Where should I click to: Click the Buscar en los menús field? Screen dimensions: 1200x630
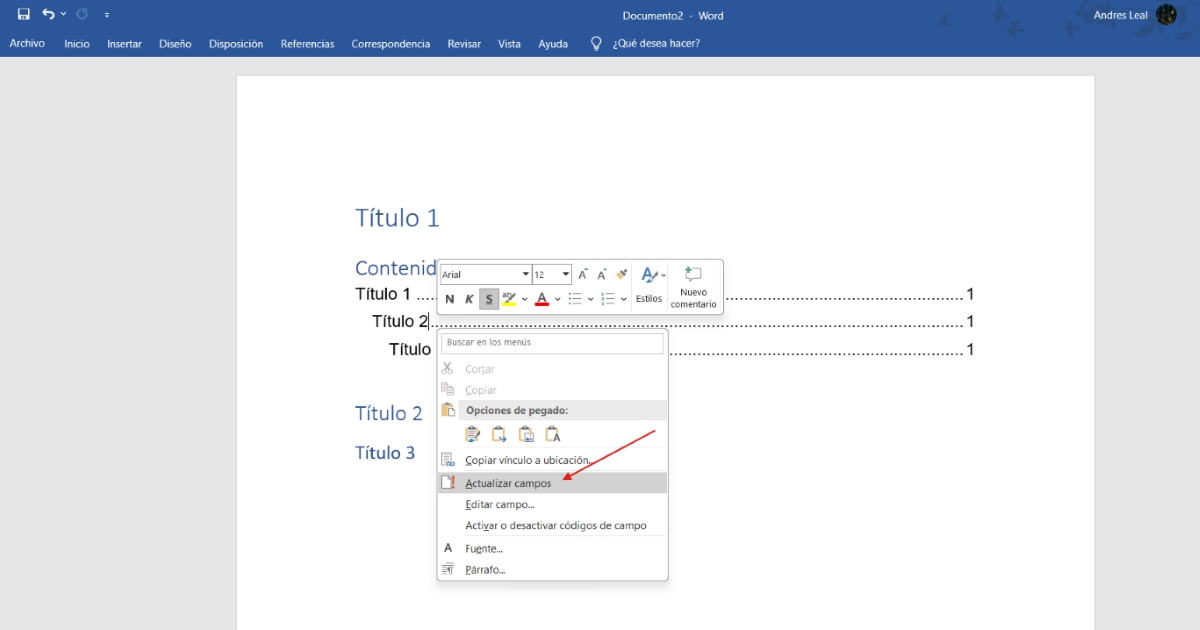pyautogui.click(x=552, y=343)
